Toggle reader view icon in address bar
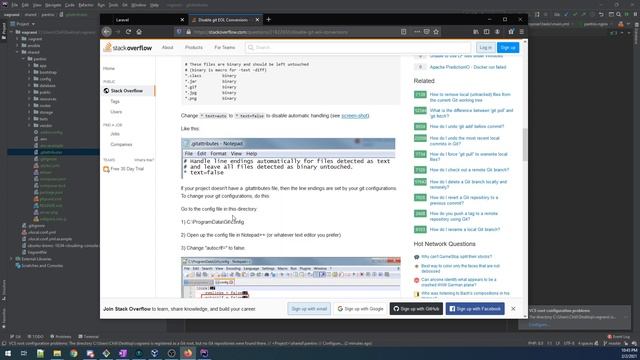The width and height of the screenshot is (640, 360). (x=403, y=31)
